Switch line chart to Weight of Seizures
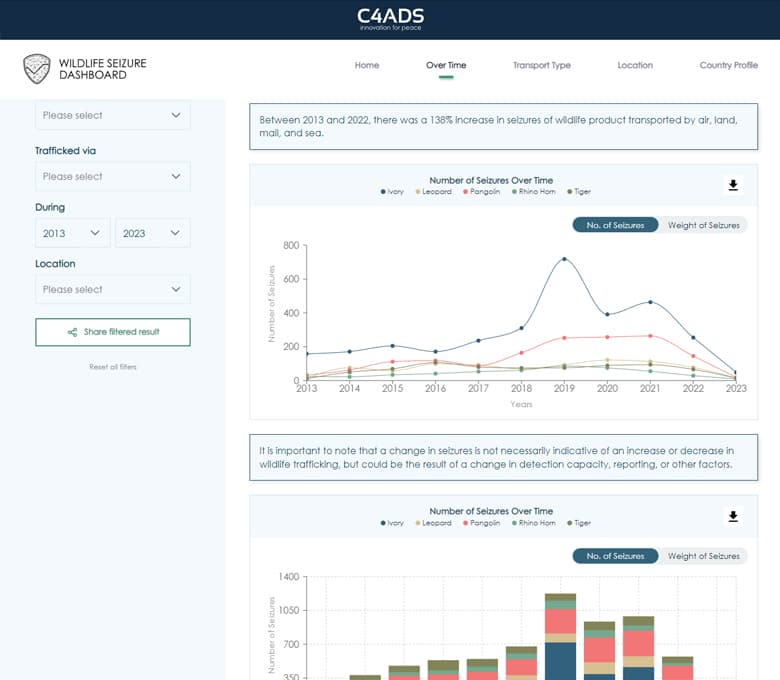Screen dimensions: 780x680 (703, 225)
